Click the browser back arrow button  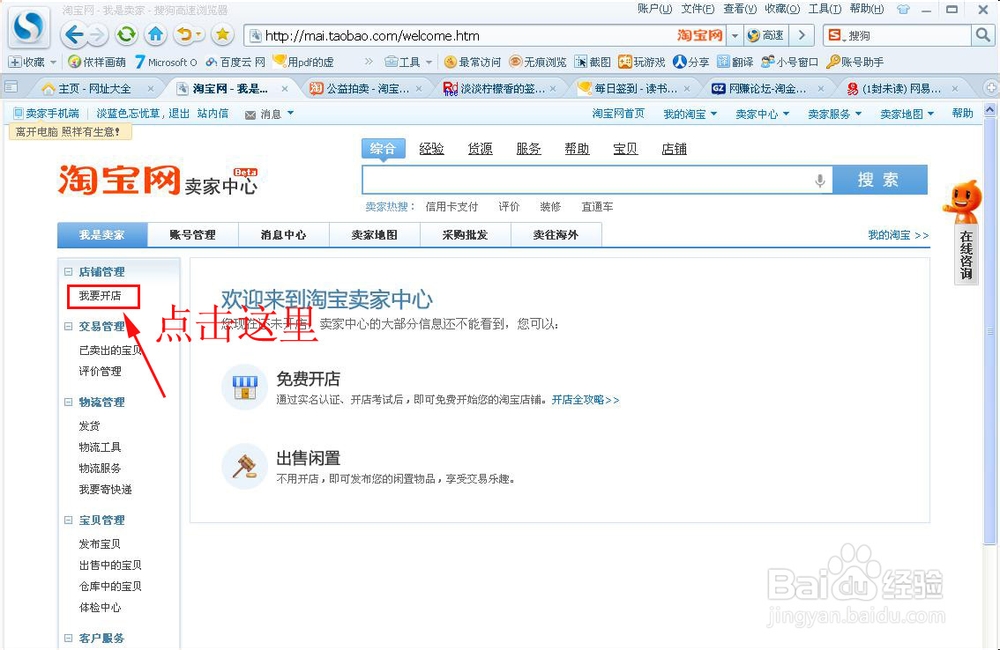[x=74, y=34]
